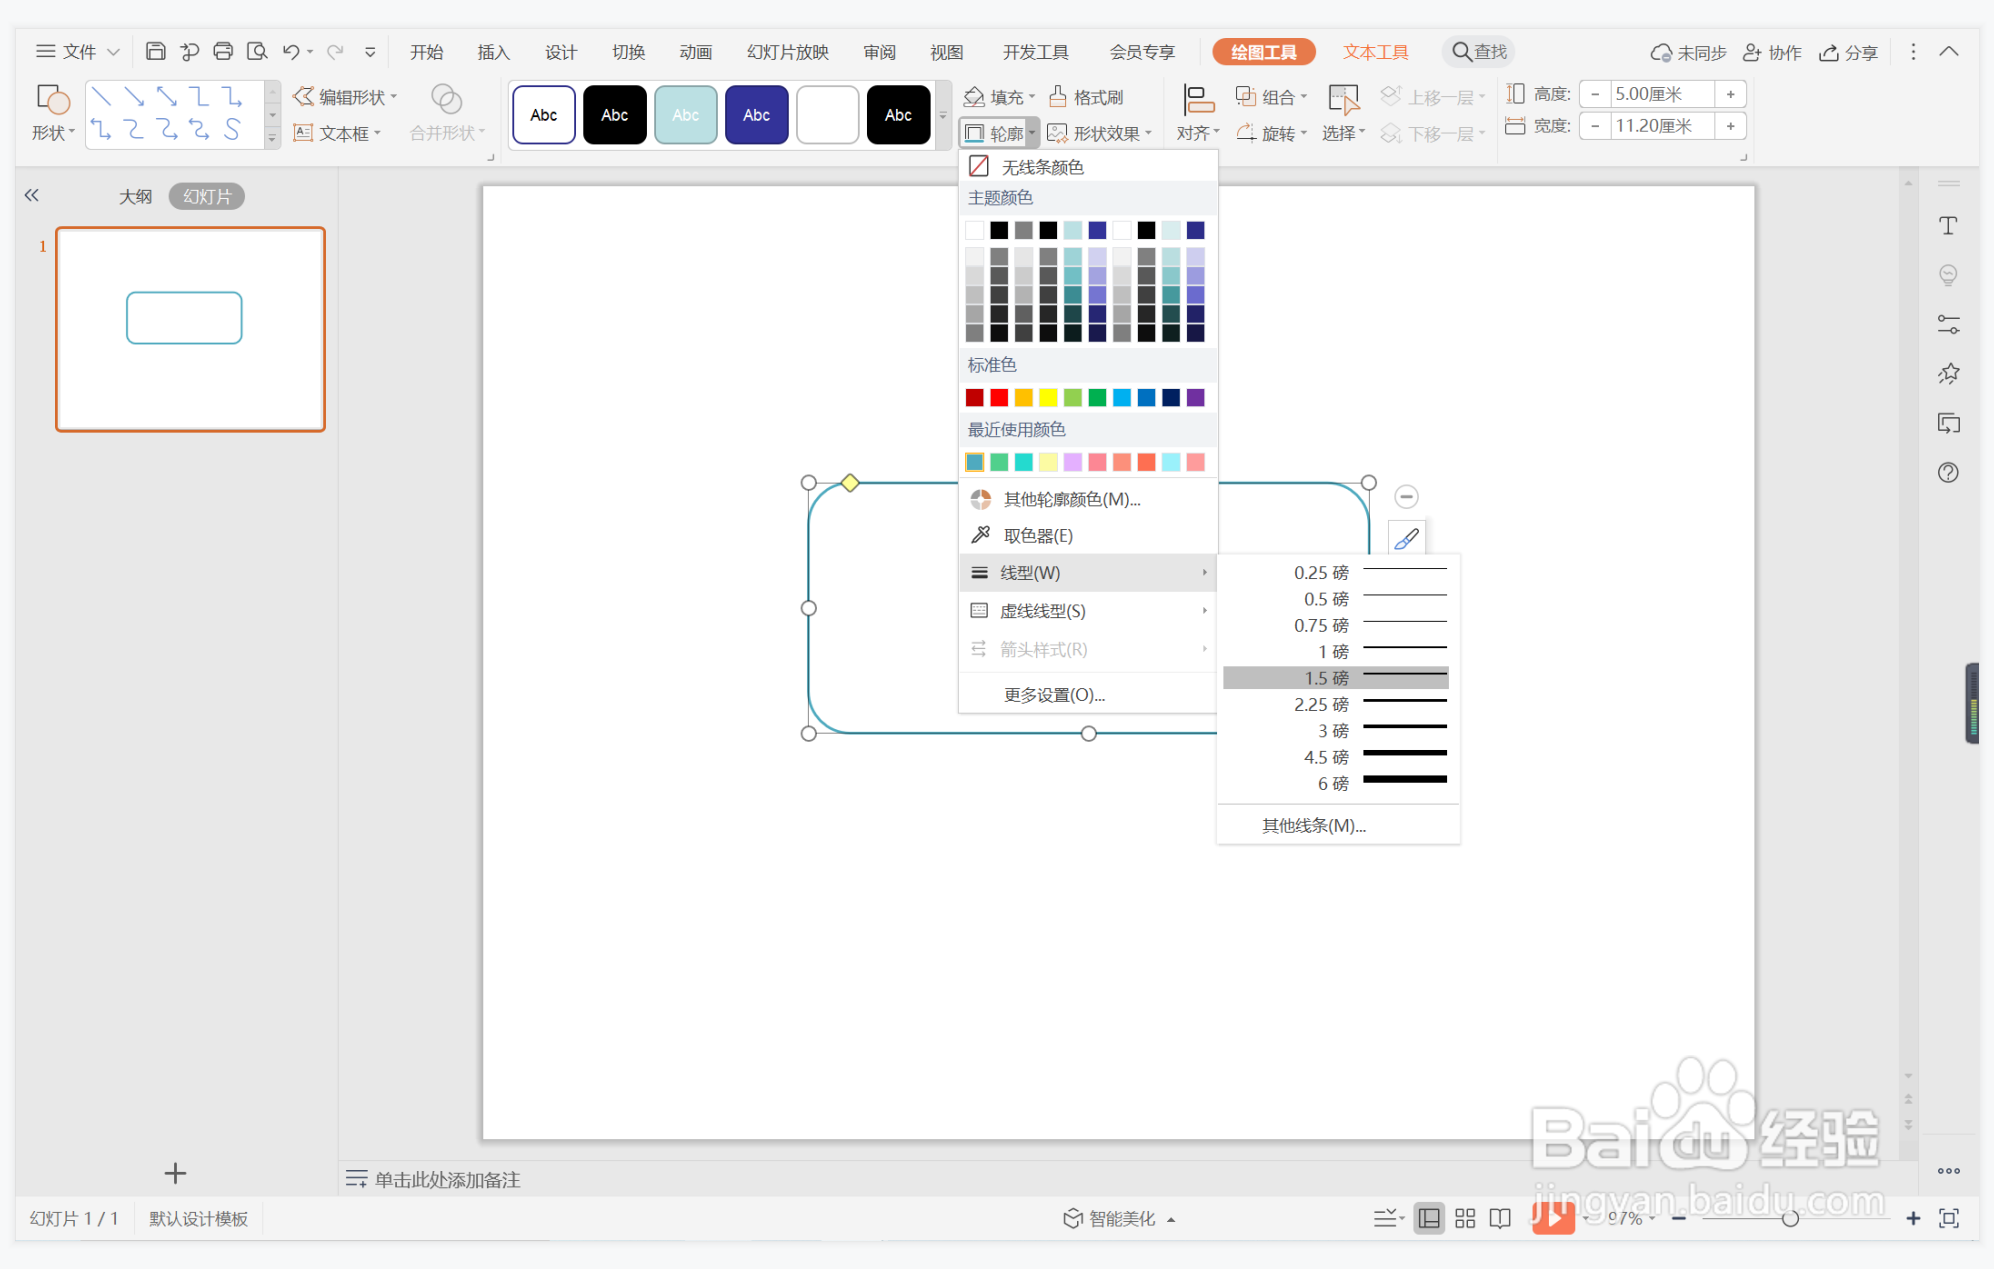Toggle the Slides (幻灯片) pane view

pos(207,196)
